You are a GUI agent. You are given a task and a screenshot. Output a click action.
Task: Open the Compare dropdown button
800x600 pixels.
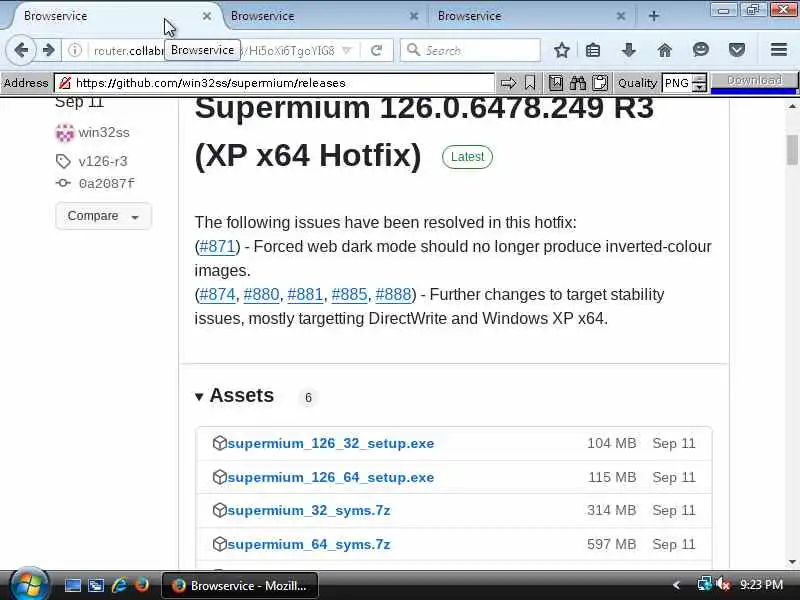click(x=103, y=216)
